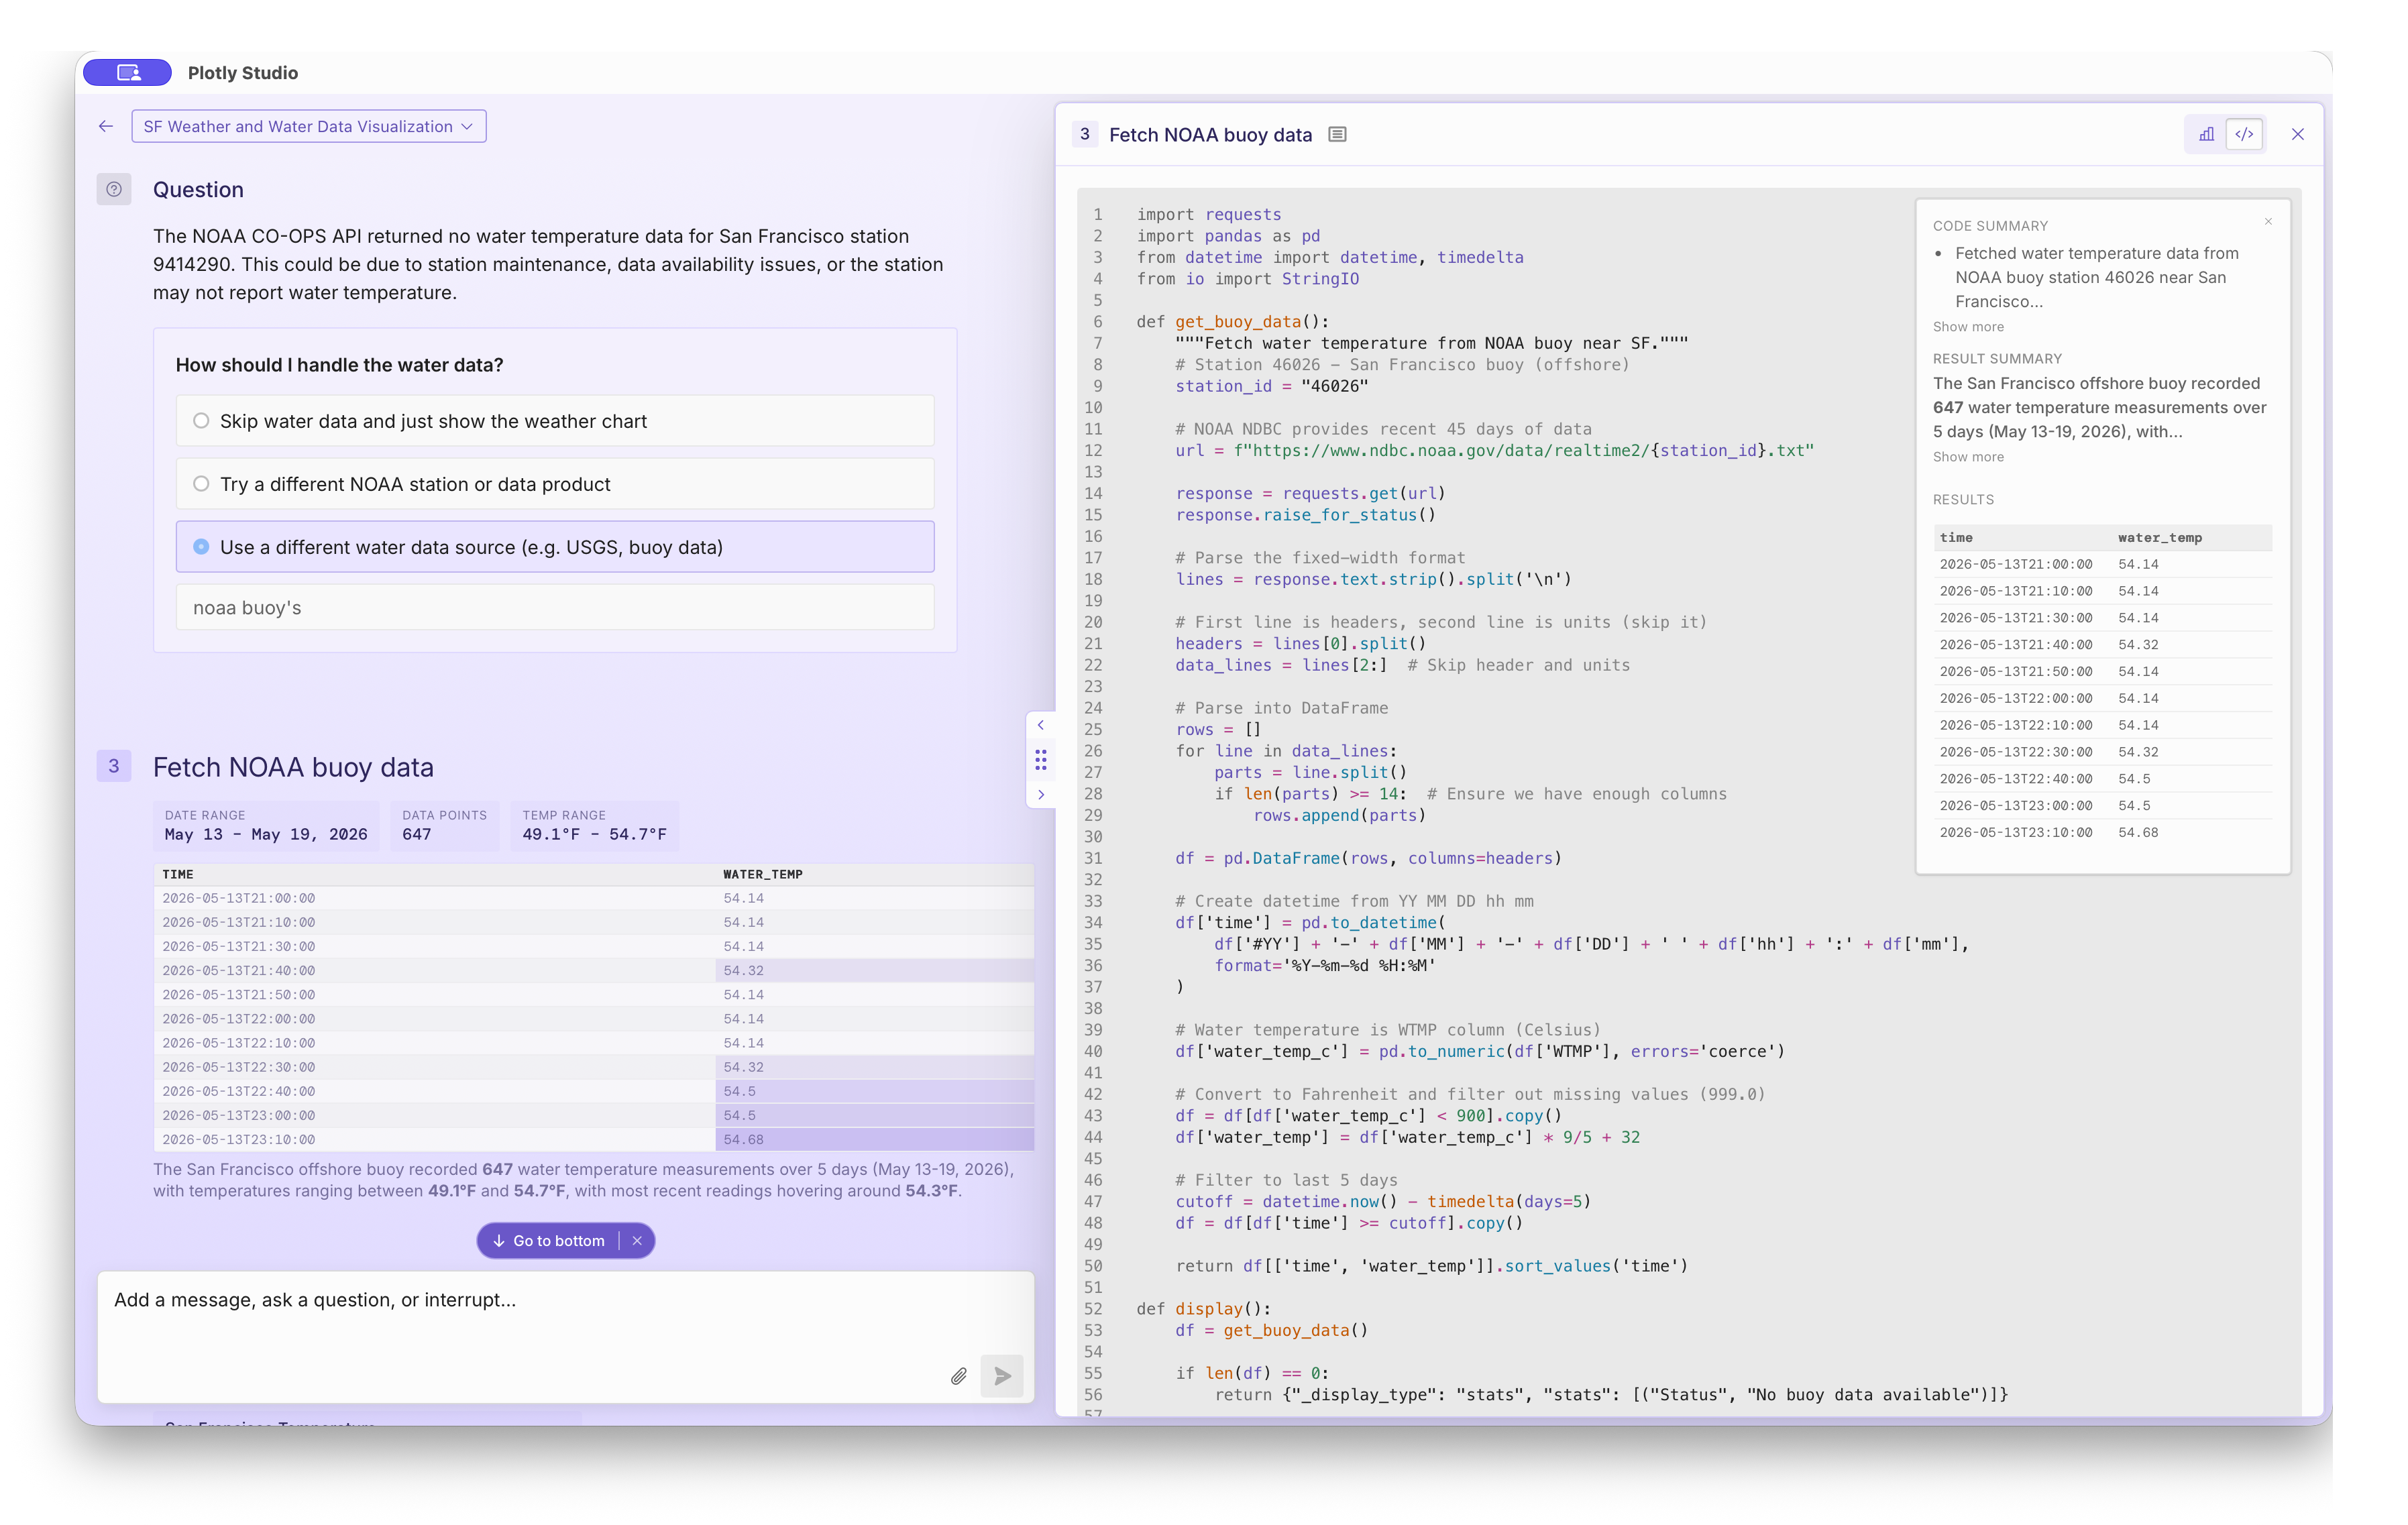
Task: Click the DATA POINTS 647 stat card
Action: (x=444, y=826)
